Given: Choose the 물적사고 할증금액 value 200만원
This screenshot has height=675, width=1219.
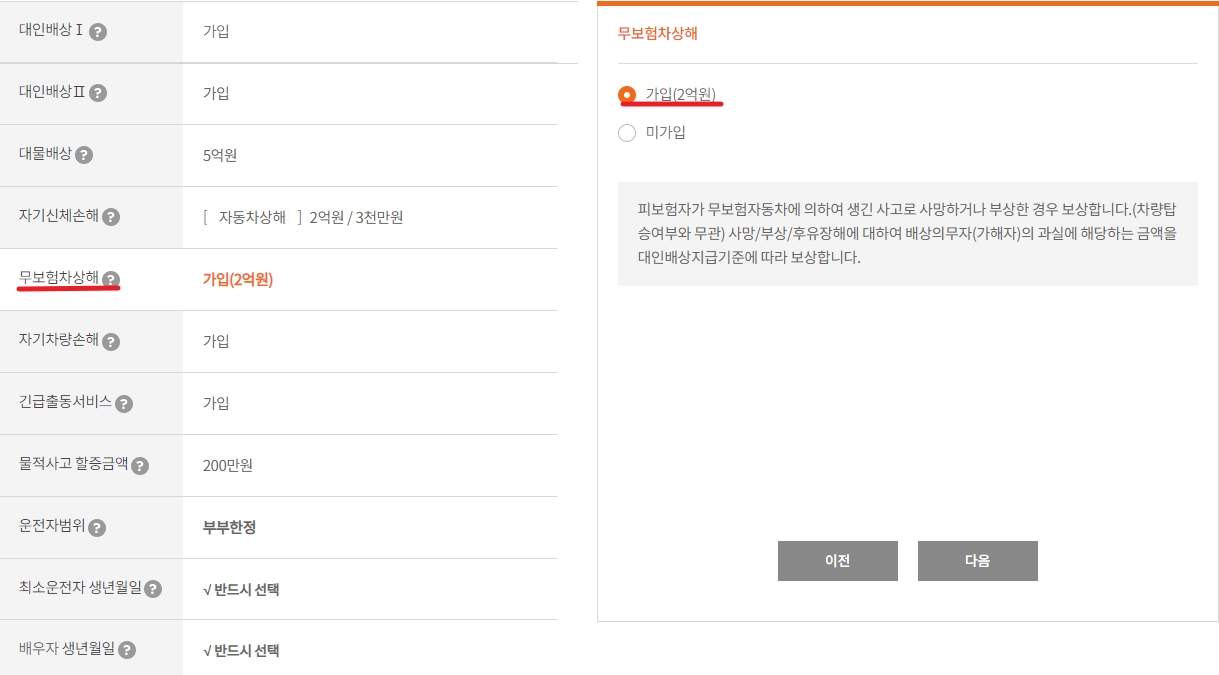Looking at the screenshot, I should pos(228,465).
